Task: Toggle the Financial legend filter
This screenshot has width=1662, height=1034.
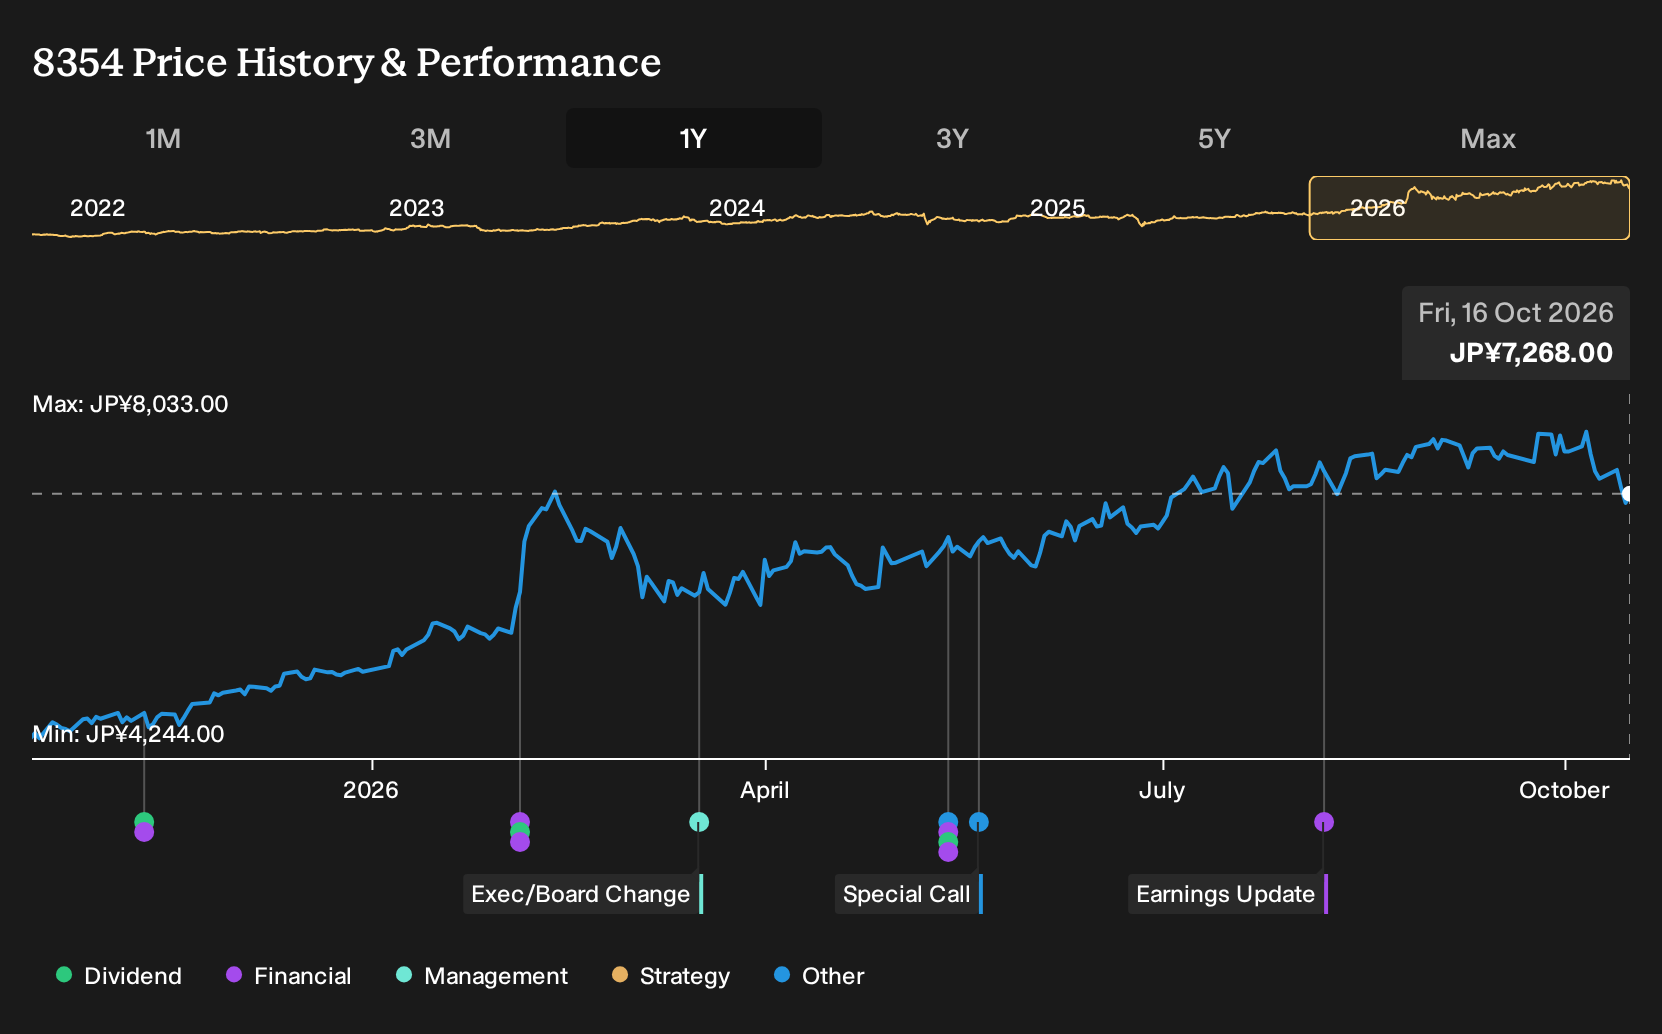Action: pyautogui.click(x=288, y=976)
